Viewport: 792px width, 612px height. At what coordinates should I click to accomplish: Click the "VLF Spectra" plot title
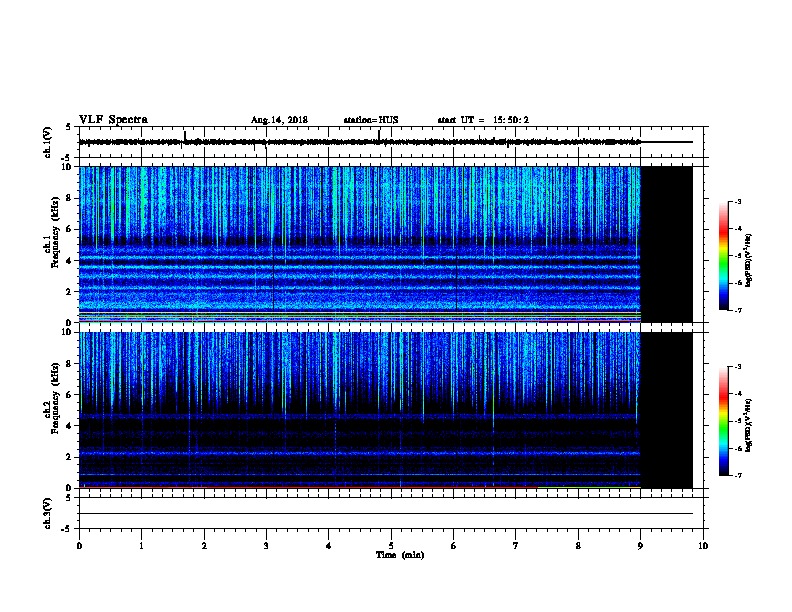[x=113, y=120]
